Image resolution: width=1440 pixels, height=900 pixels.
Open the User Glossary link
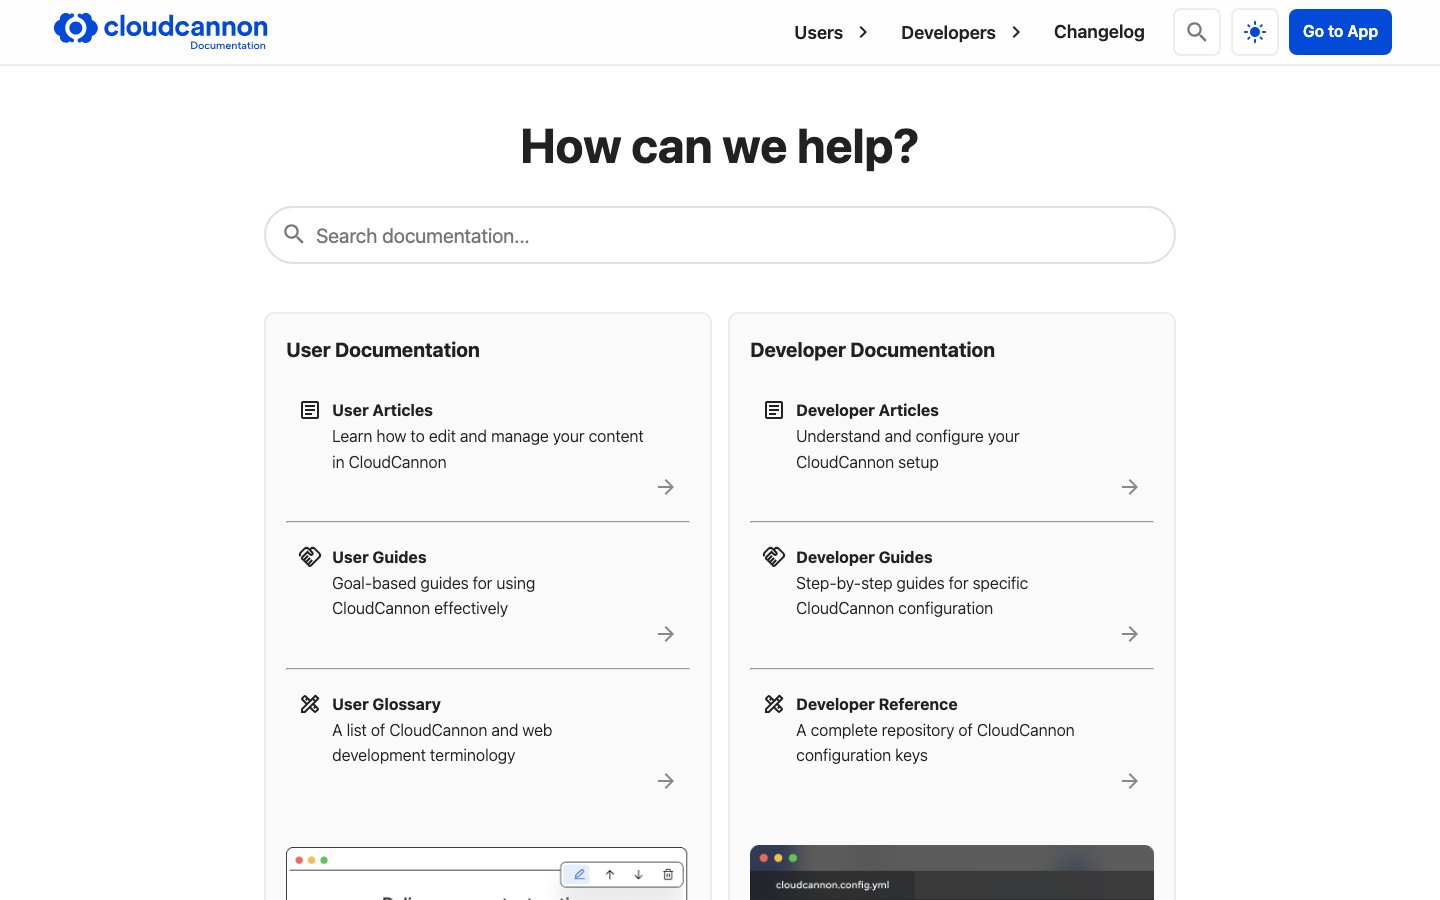pyautogui.click(x=386, y=704)
